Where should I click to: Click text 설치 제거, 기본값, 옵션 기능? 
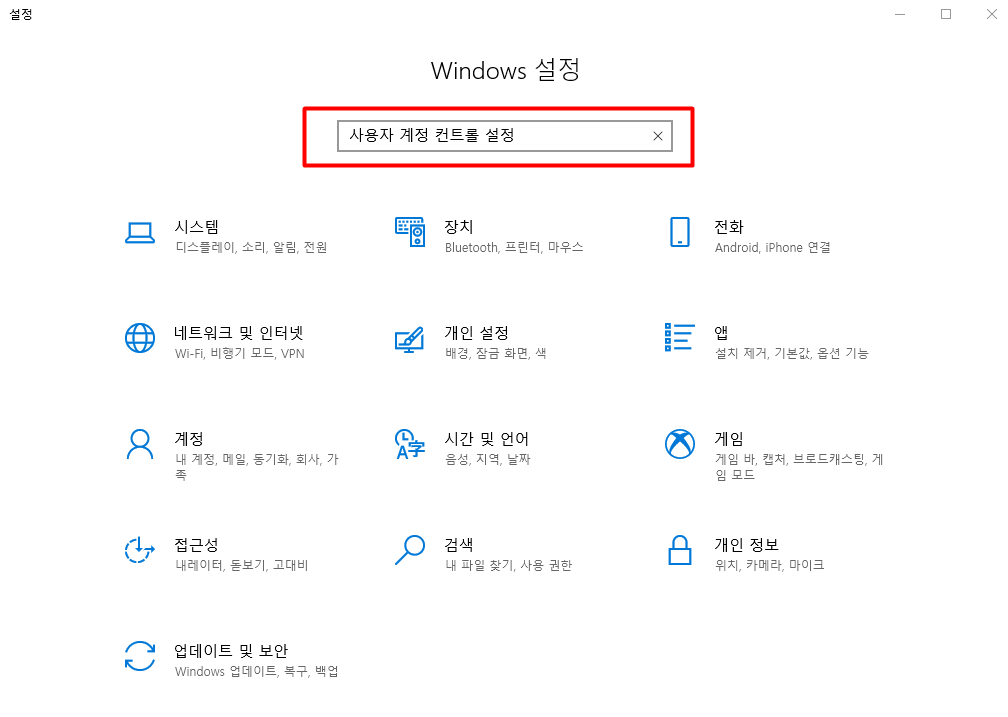tap(792, 353)
